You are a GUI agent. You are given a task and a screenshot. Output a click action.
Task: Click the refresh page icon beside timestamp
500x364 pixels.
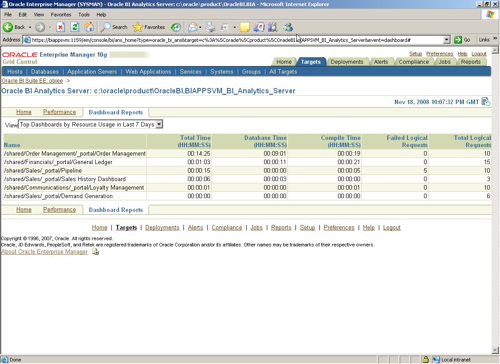click(486, 101)
